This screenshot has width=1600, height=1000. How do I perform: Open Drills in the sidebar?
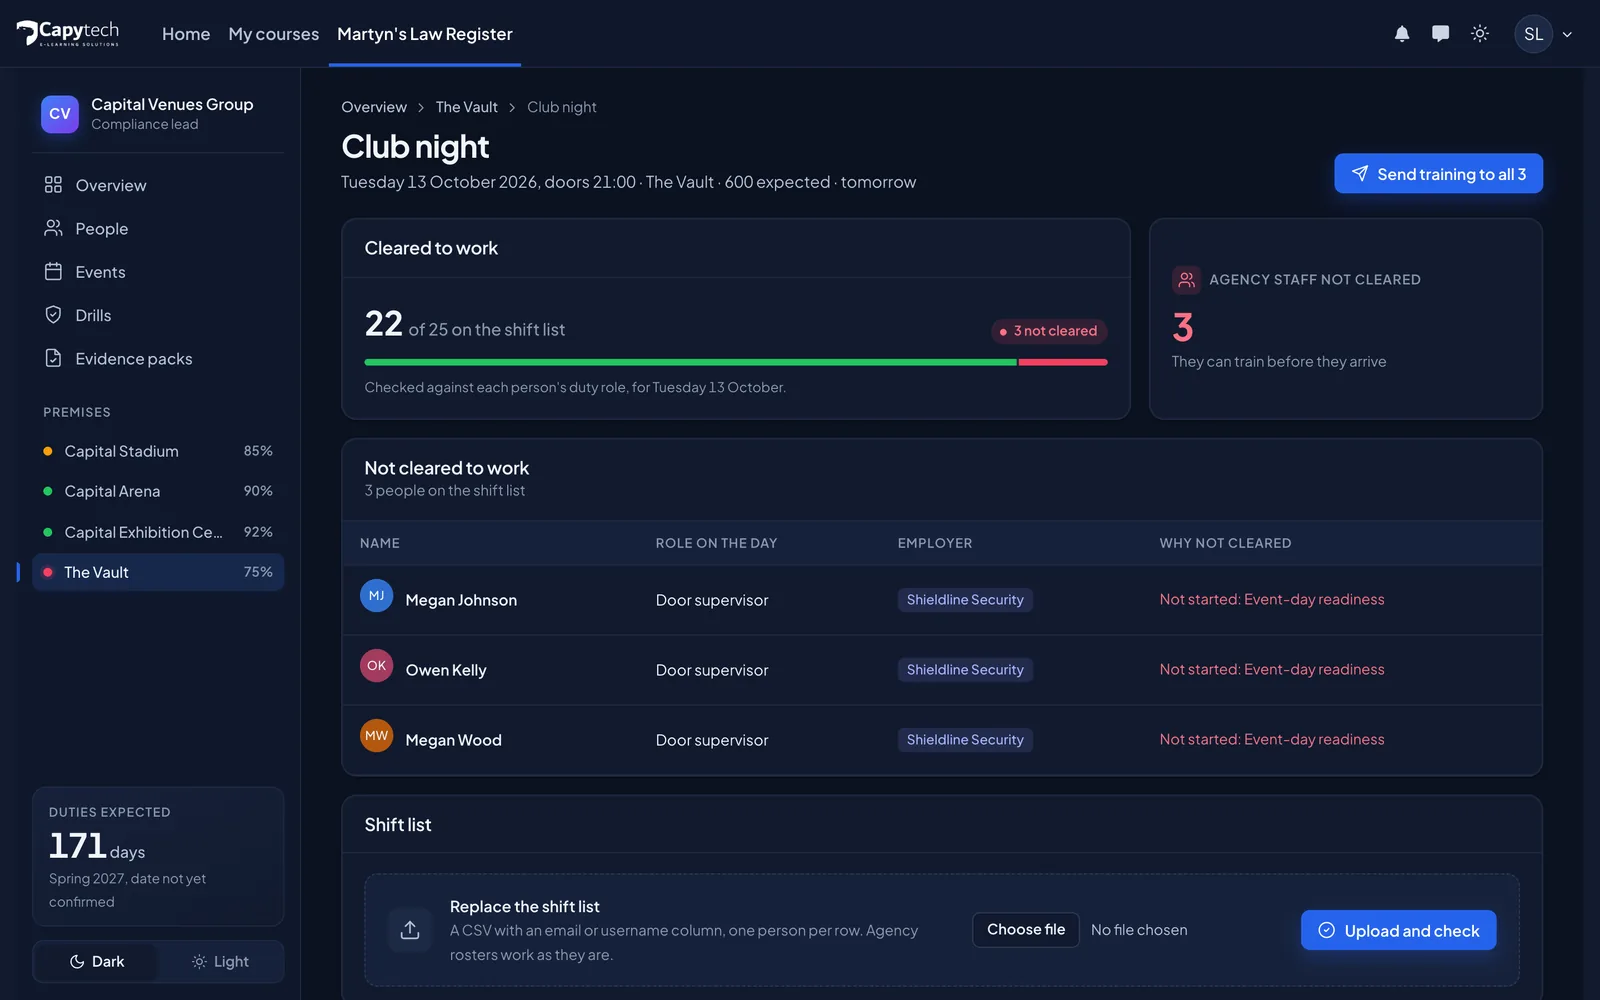(158, 315)
